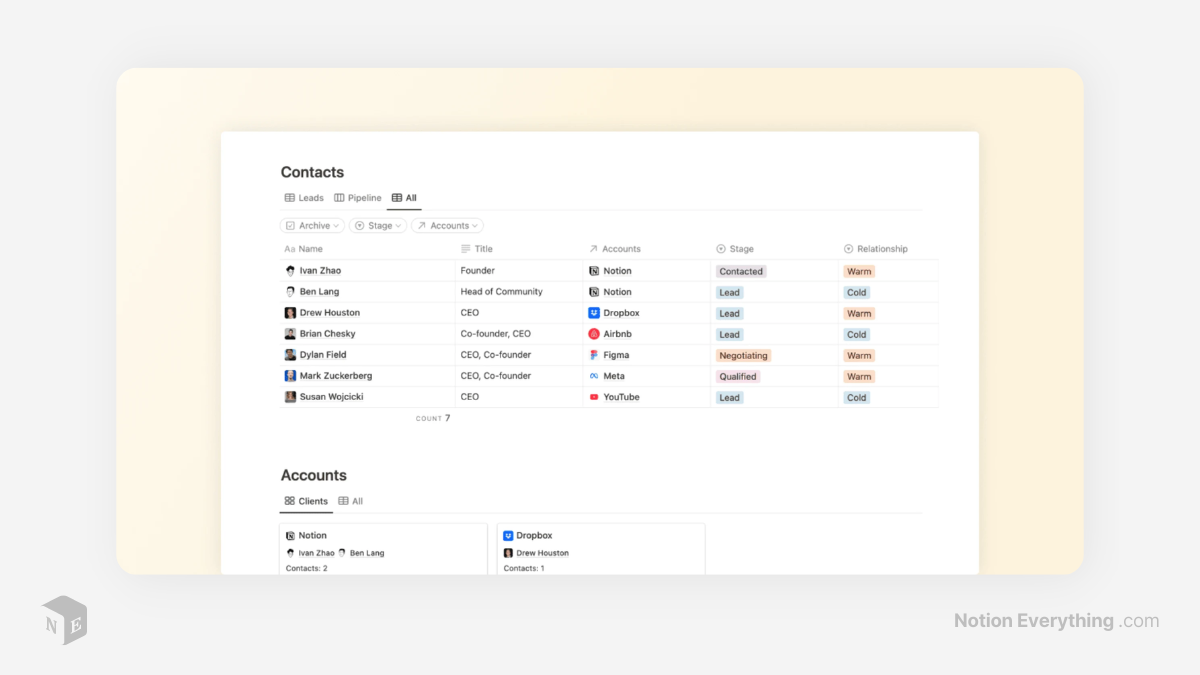The width and height of the screenshot is (1200, 675).
Task: Select the All tab under Accounts
Action: coord(351,501)
